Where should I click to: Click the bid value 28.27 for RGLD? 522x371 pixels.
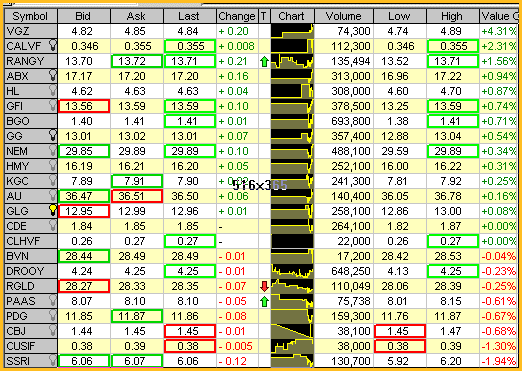[x=84, y=286]
